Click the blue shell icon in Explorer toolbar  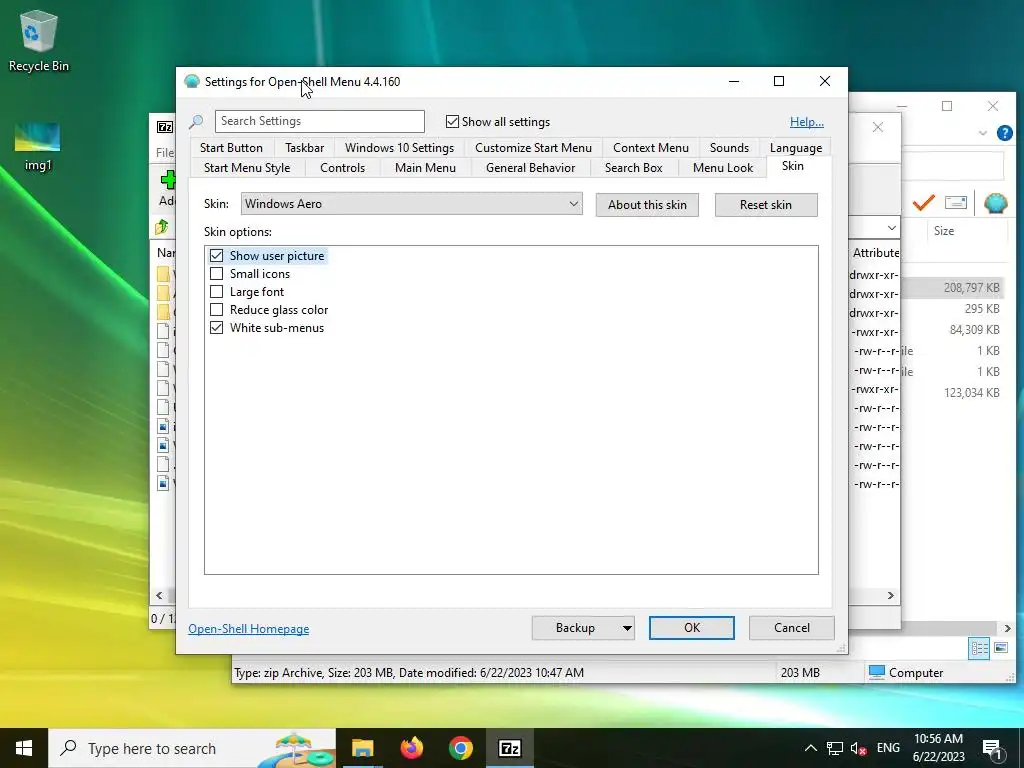995,203
